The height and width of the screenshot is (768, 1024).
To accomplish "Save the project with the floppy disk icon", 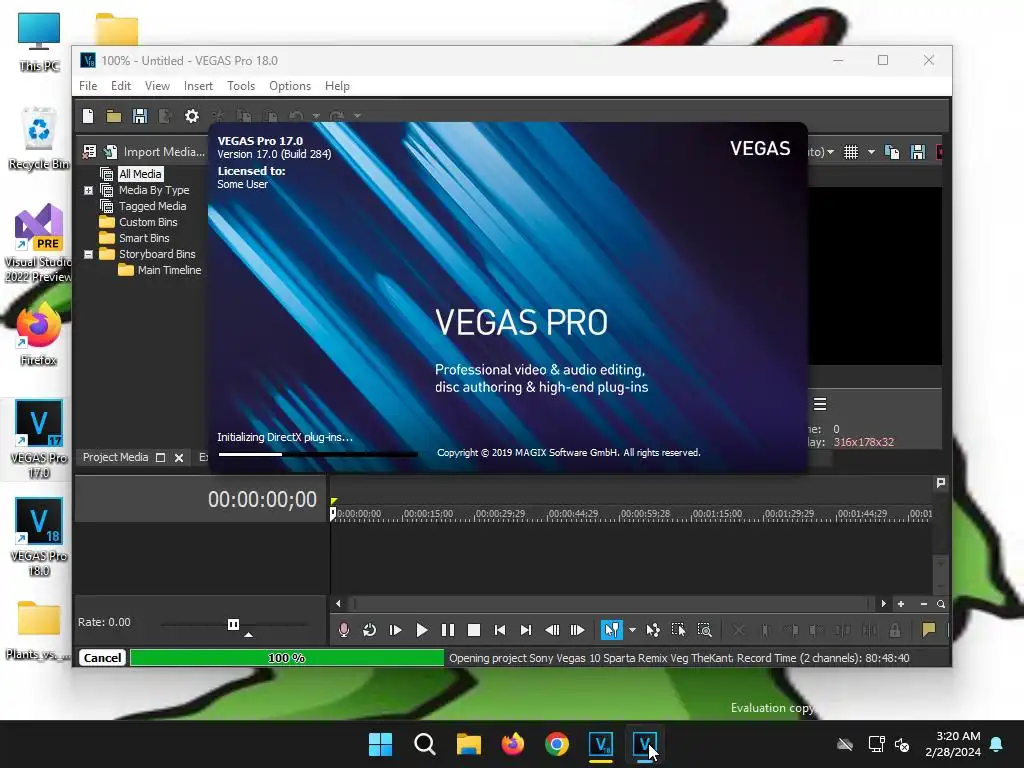I will click(140, 116).
